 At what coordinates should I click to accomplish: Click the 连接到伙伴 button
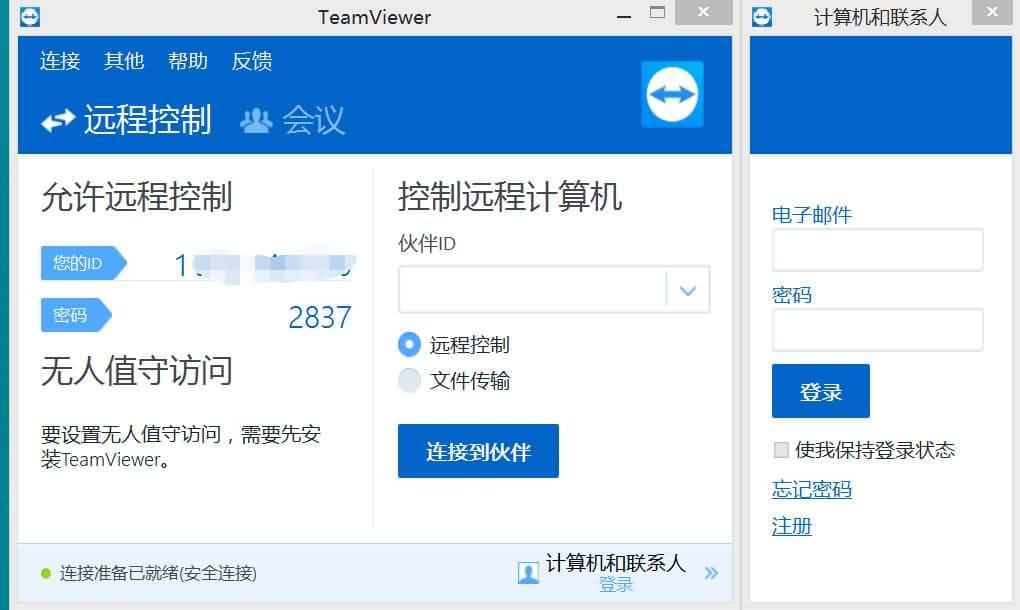pos(478,451)
